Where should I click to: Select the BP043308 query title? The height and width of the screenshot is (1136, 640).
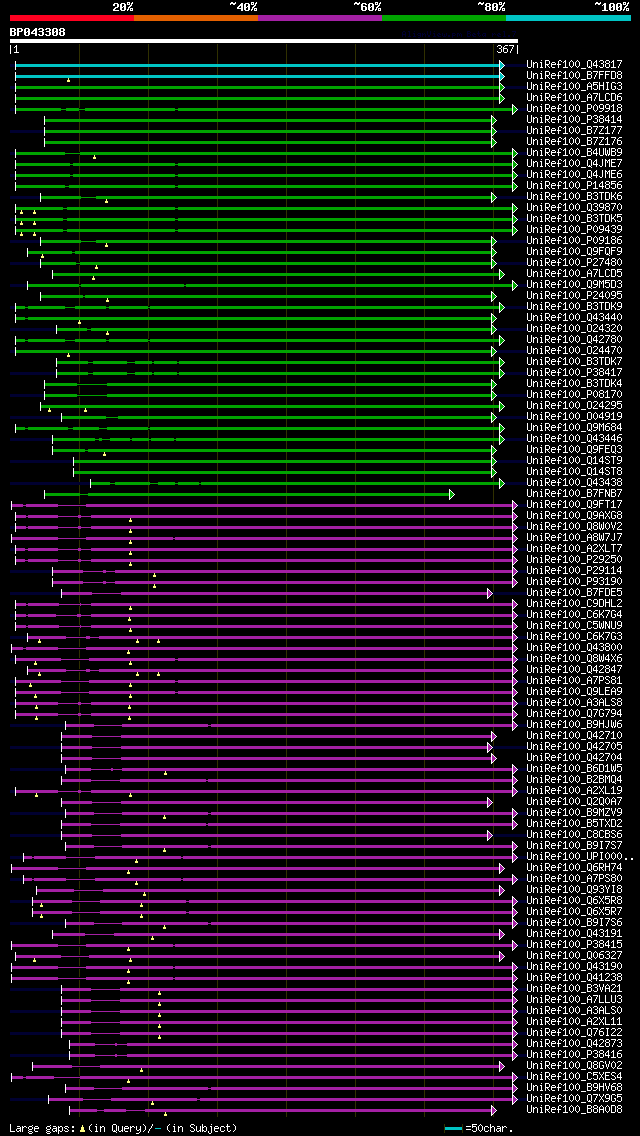[38, 32]
